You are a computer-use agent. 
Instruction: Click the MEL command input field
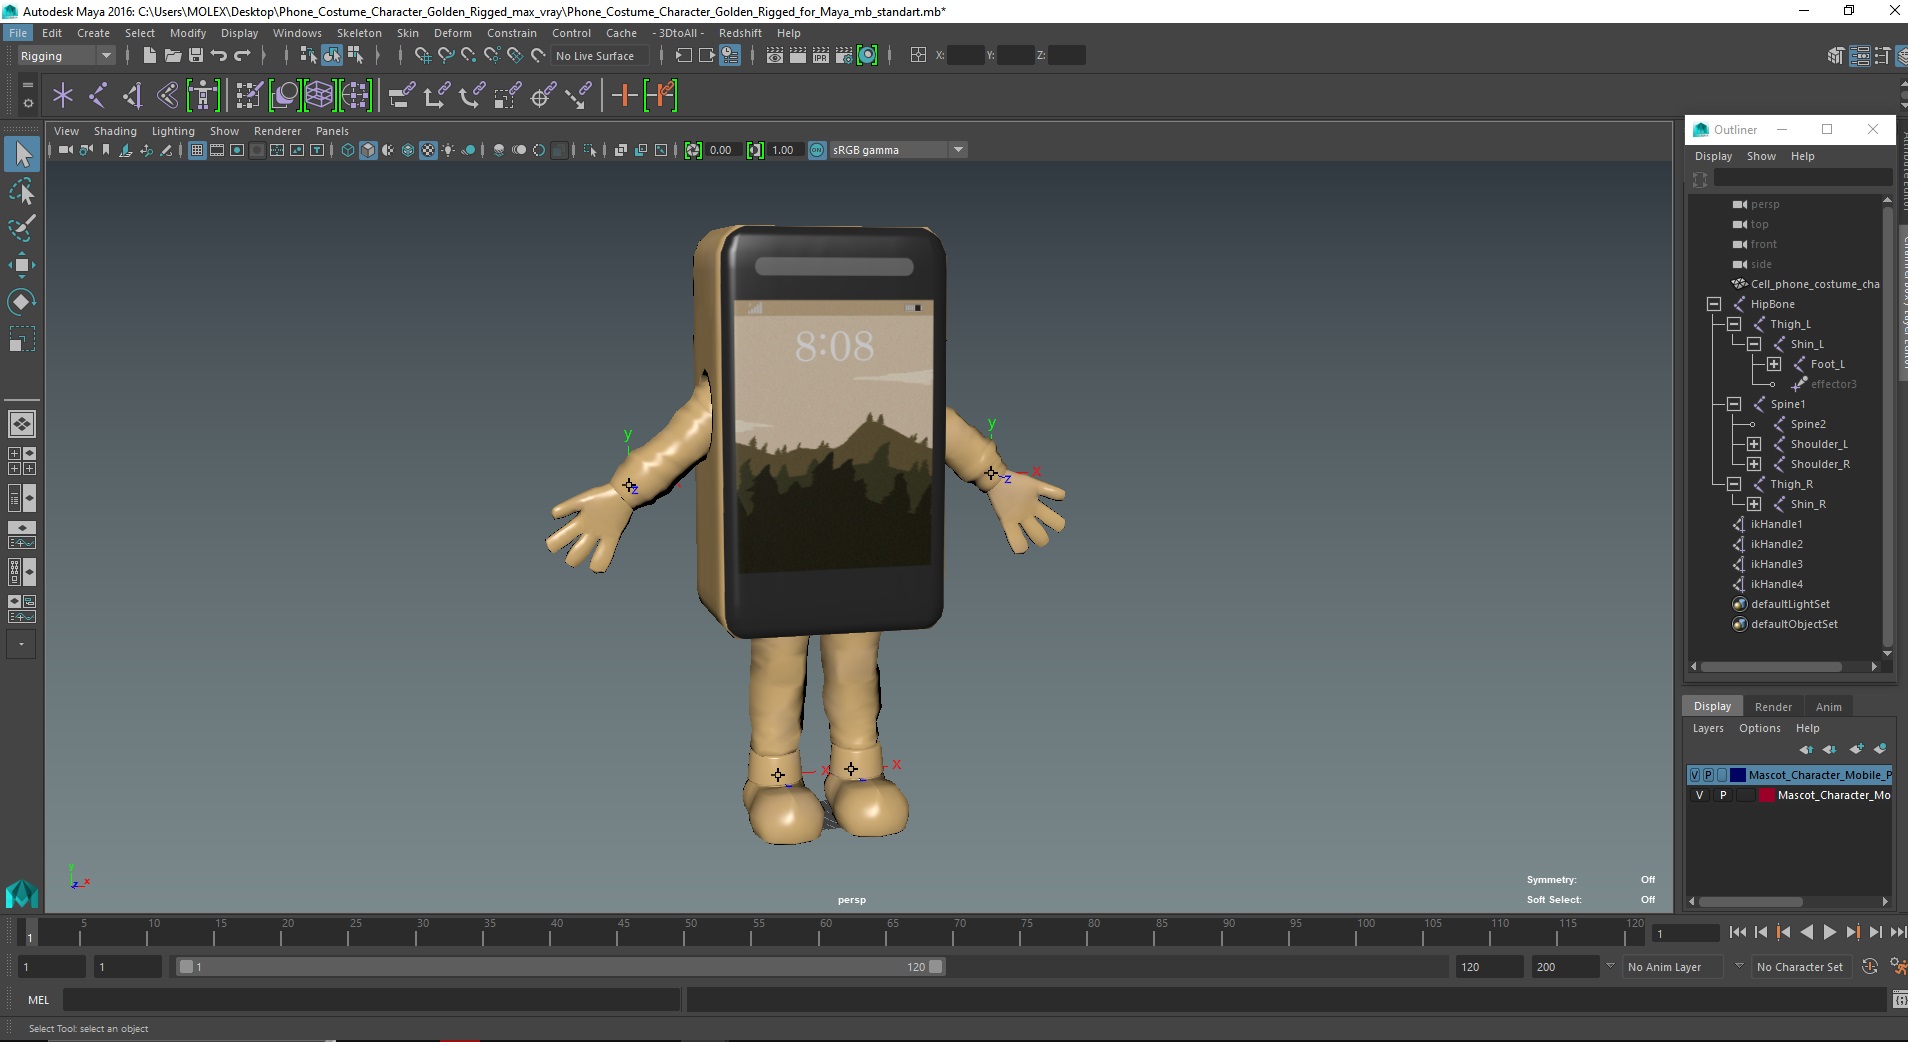tap(371, 1000)
